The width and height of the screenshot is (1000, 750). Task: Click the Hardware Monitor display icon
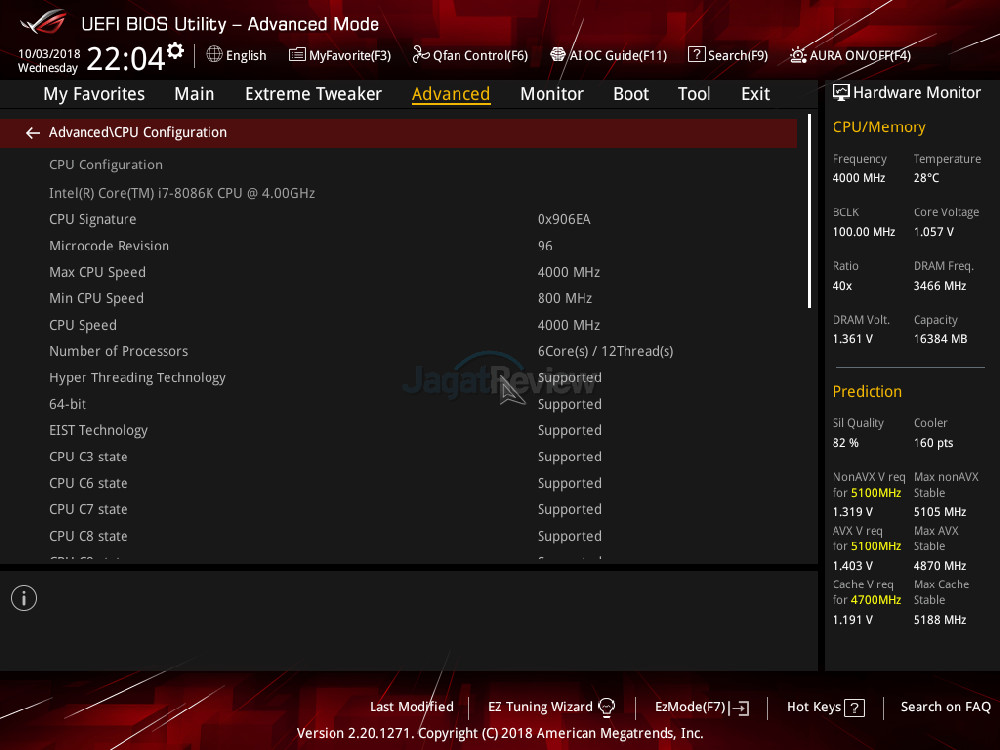click(841, 93)
